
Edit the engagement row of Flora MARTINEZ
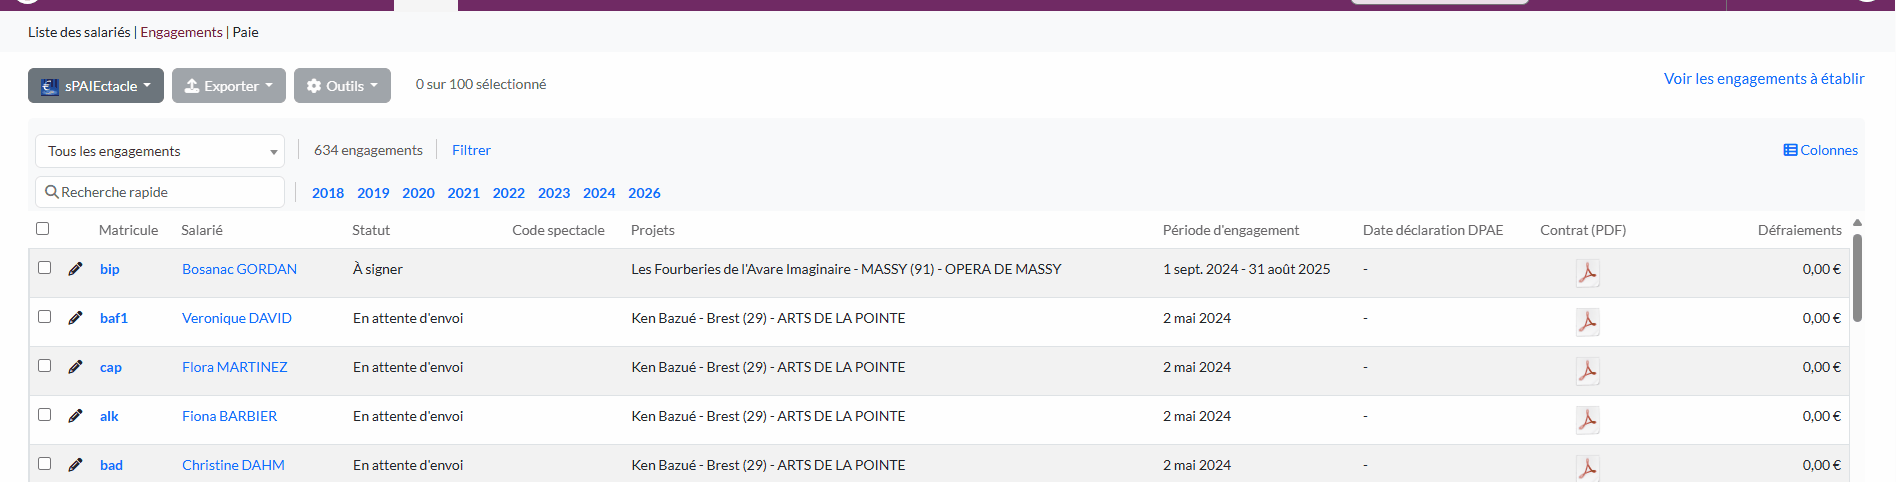pyautogui.click(x=75, y=367)
